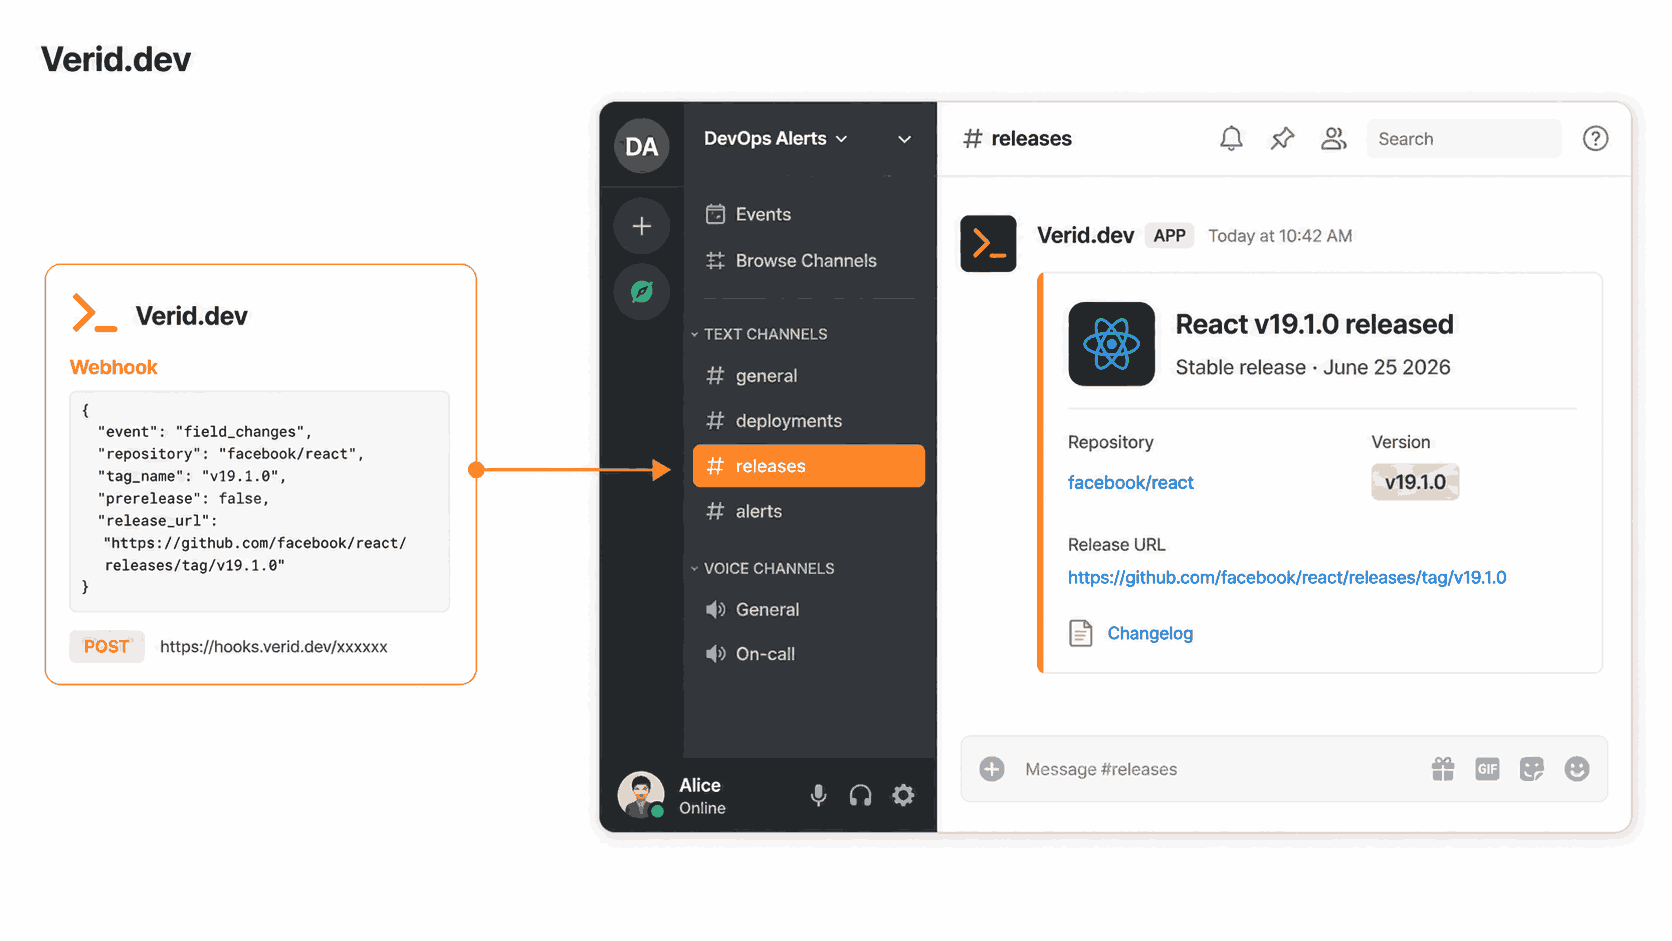Collapse the TEXT CHANNELS category
The image size is (1672, 941).
[760, 334]
